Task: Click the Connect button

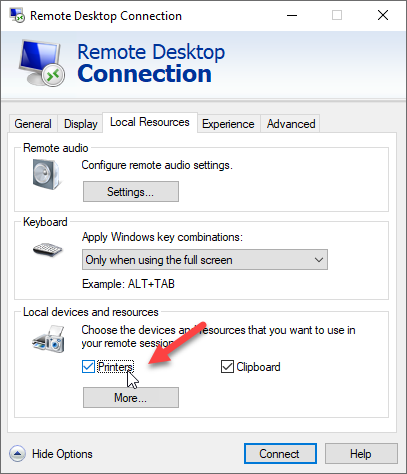Action: [x=280, y=454]
